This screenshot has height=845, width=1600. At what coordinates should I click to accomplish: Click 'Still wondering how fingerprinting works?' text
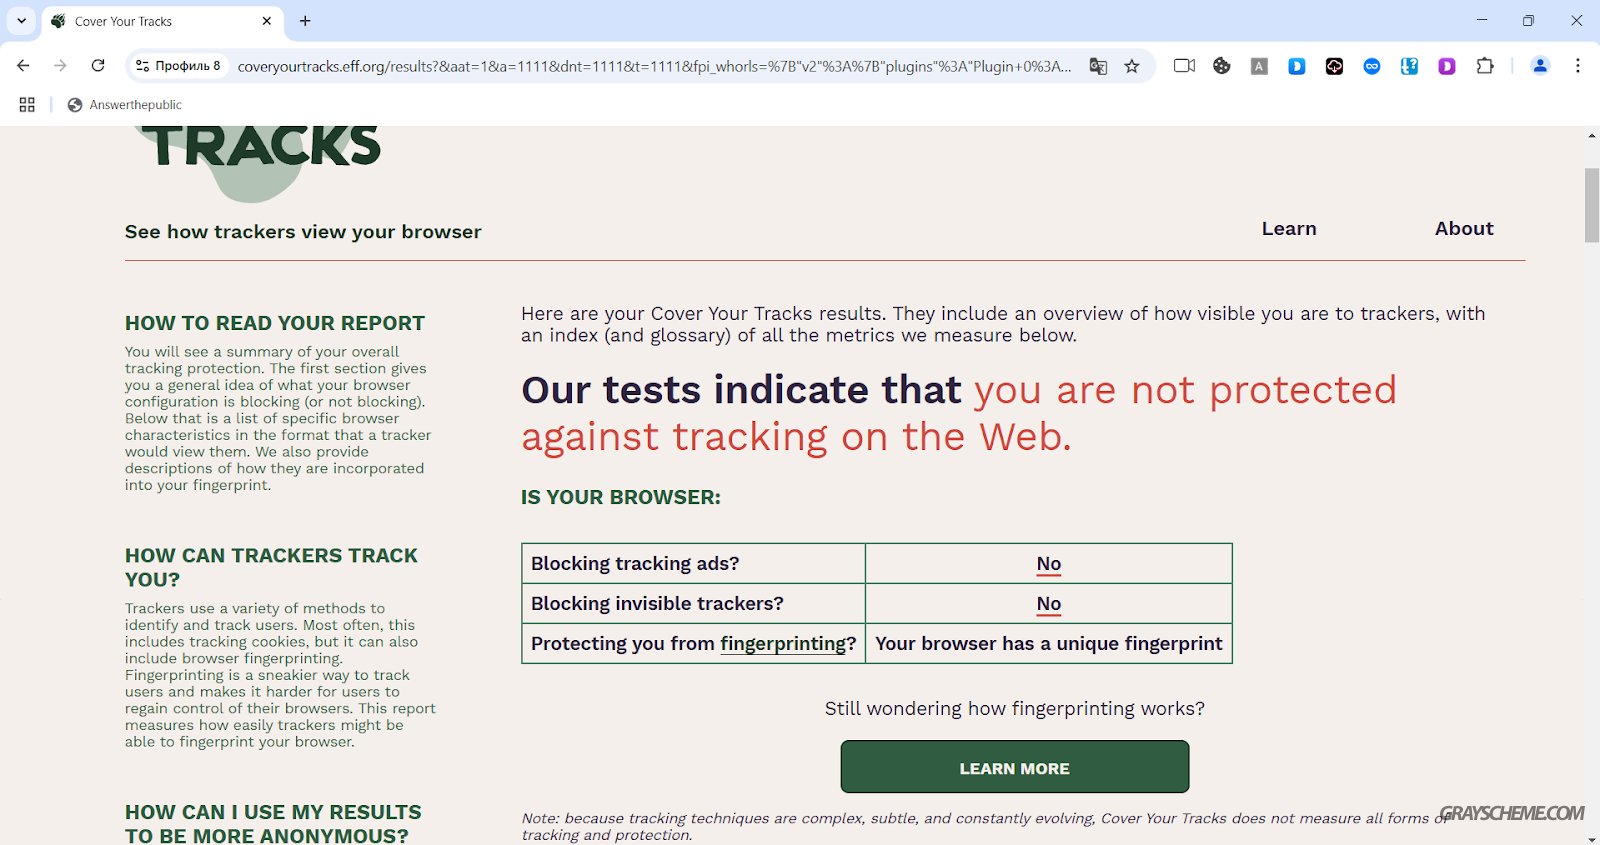tap(1014, 709)
